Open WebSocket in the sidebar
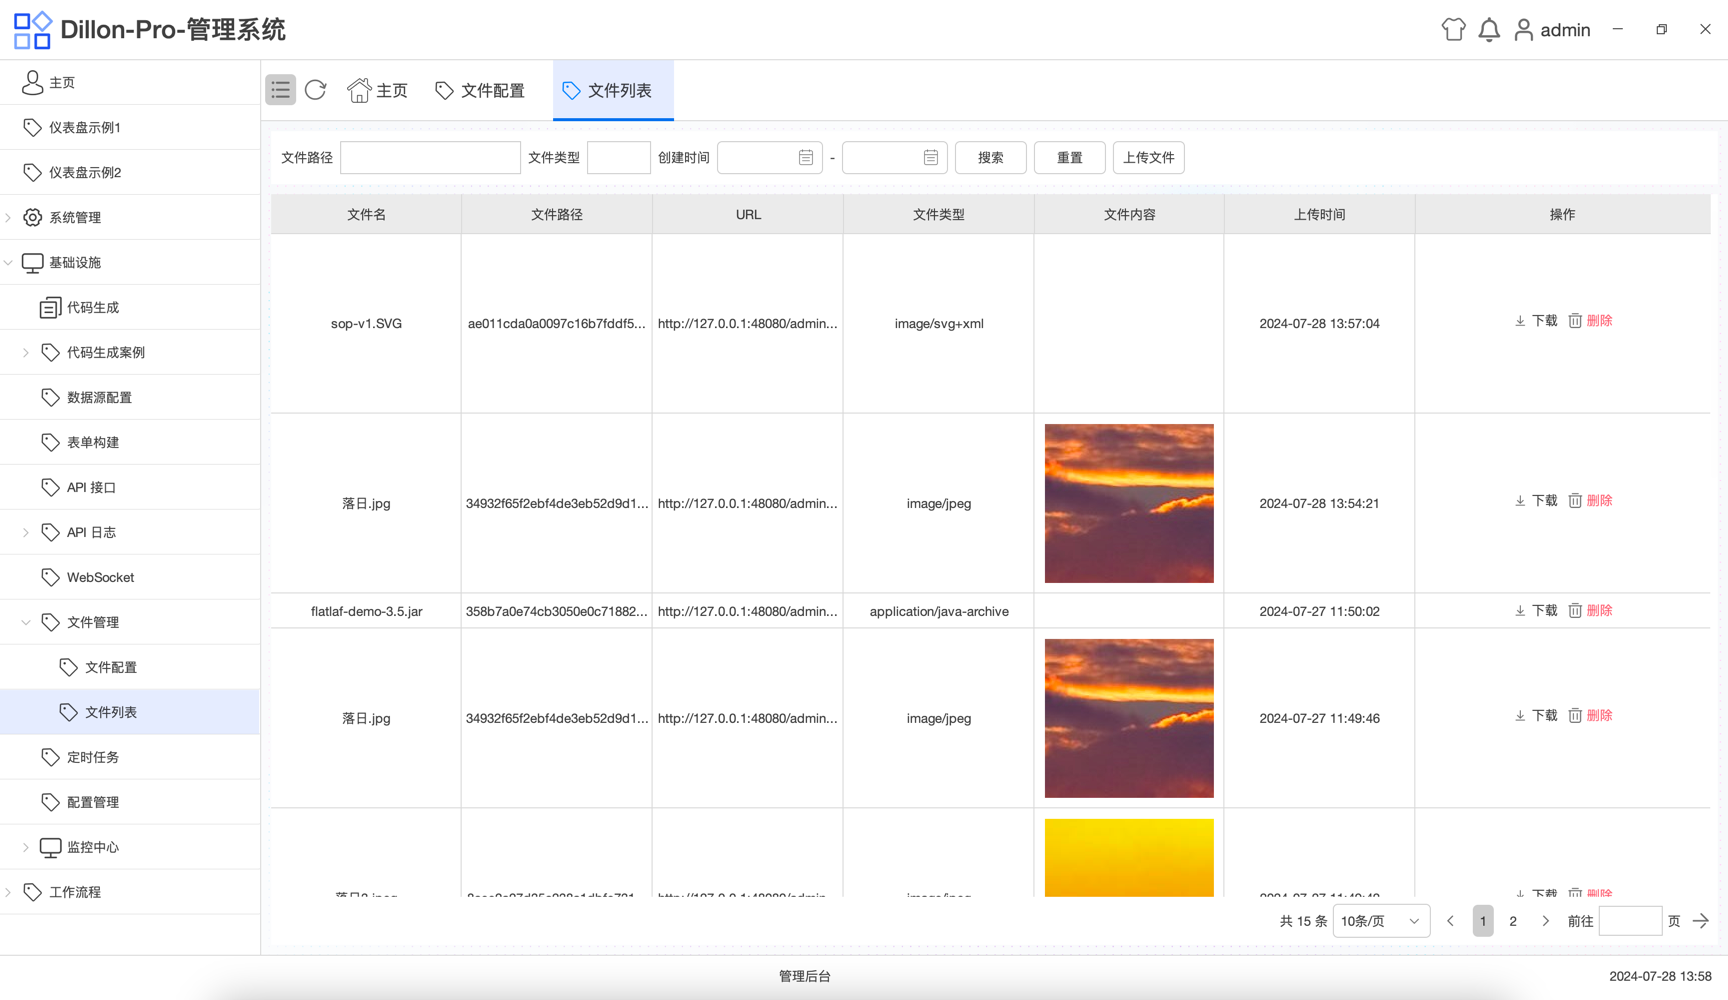This screenshot has width=1728, height=1000. [130, 577]
